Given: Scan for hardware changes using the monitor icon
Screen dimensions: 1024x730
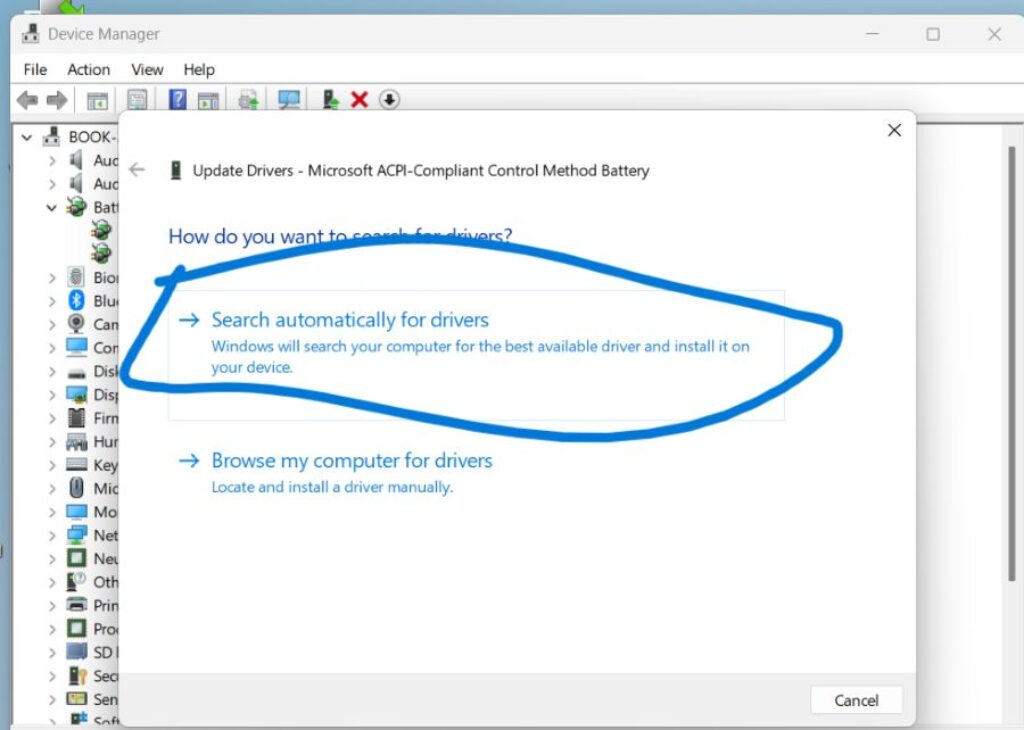Looking at the screenshot, I should pos(289,100).
